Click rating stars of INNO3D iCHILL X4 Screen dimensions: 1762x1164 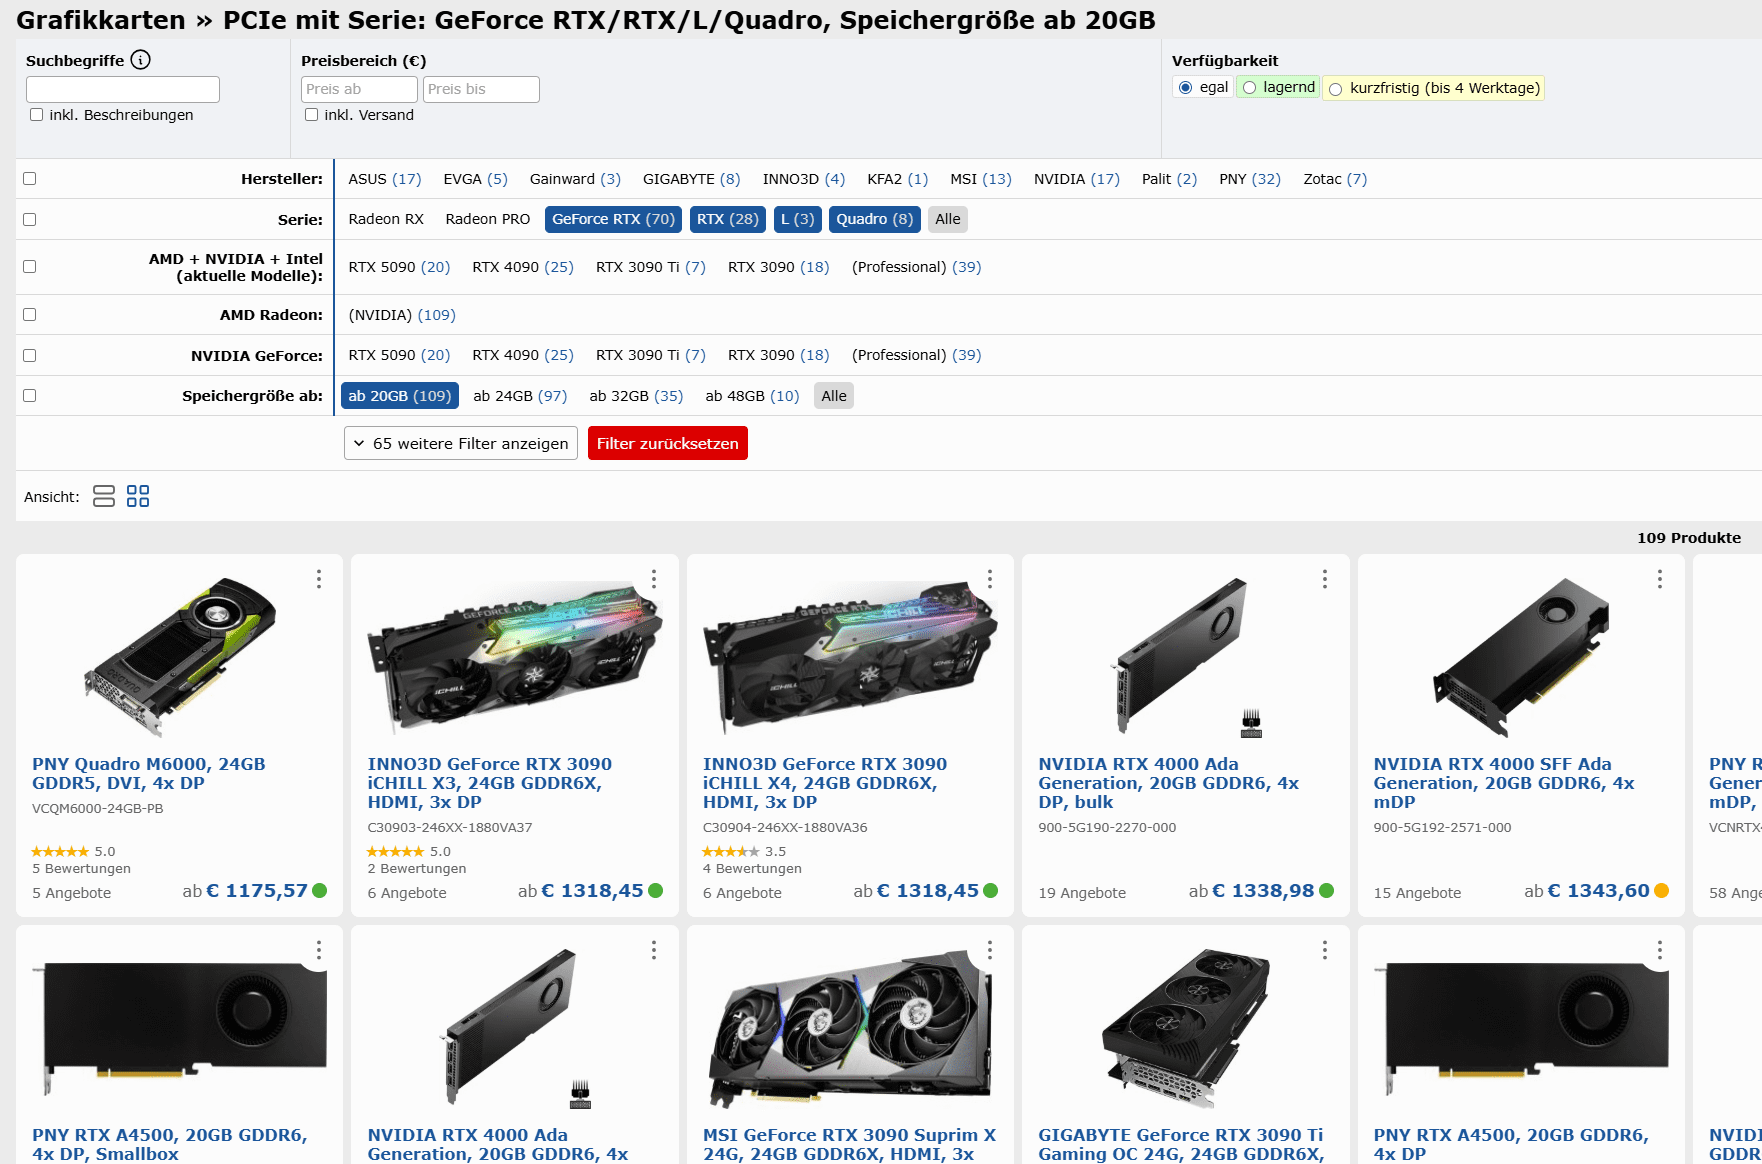click(x=731, y=852)
